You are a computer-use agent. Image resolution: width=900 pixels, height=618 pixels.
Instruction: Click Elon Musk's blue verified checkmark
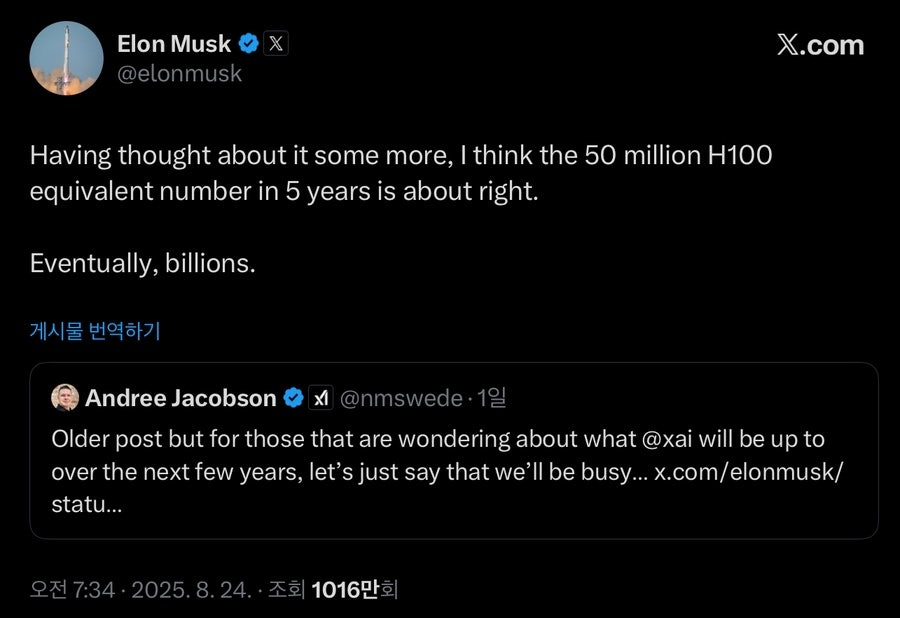pyautogui.click(x=249, y=44)
